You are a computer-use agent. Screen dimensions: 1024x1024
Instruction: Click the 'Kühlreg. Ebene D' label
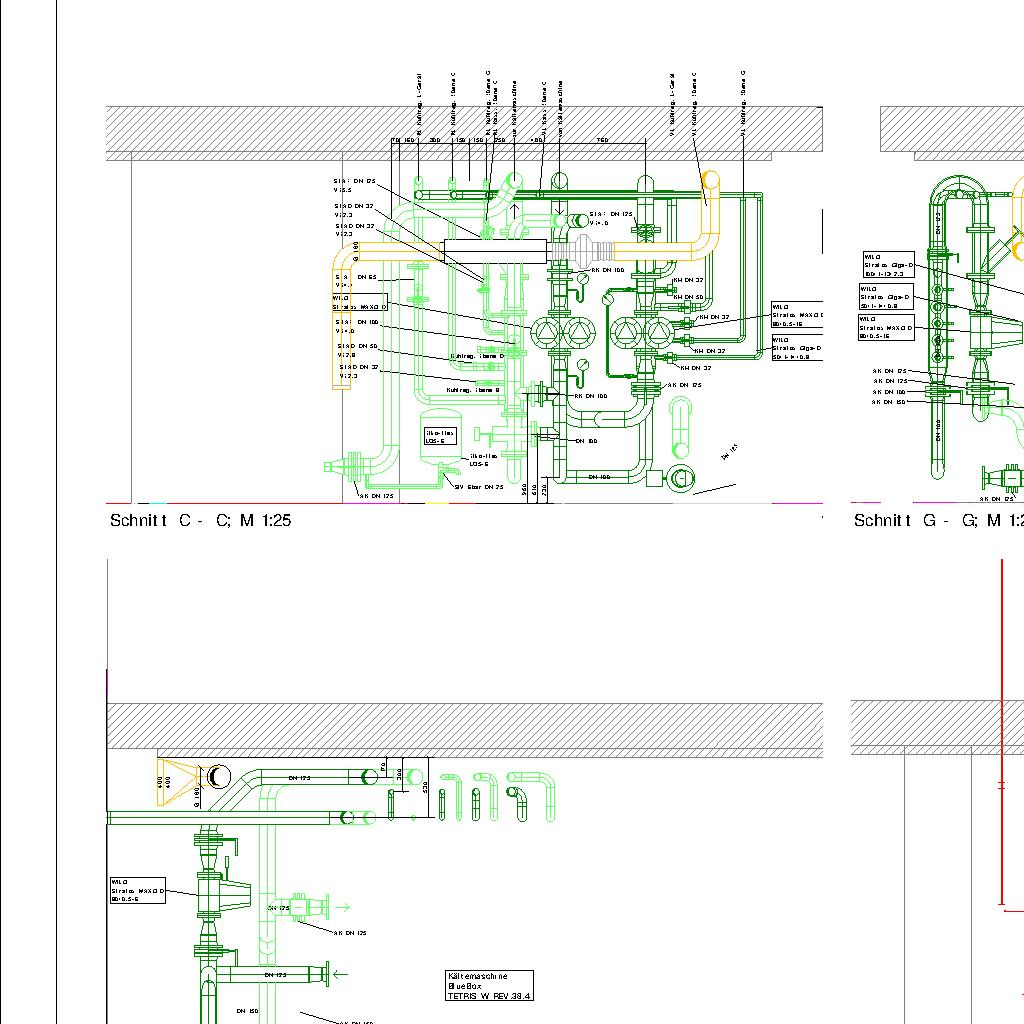click(x=477, y=357)
